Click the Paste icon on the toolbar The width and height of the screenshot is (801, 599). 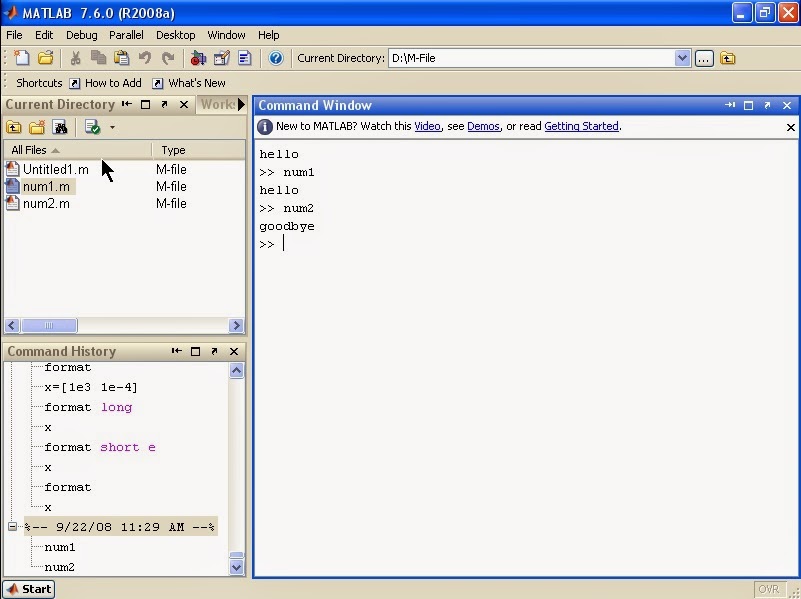coord(121,58)
